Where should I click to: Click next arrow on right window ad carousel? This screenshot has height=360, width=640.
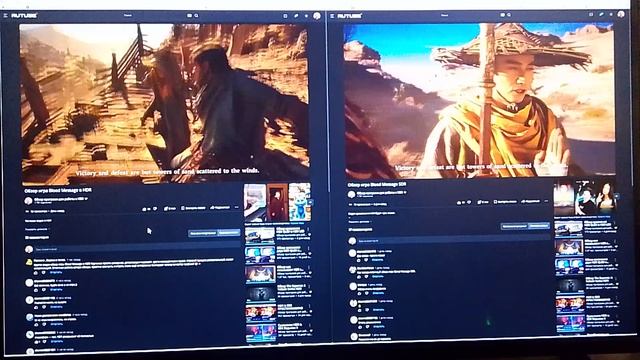(617, 197)
